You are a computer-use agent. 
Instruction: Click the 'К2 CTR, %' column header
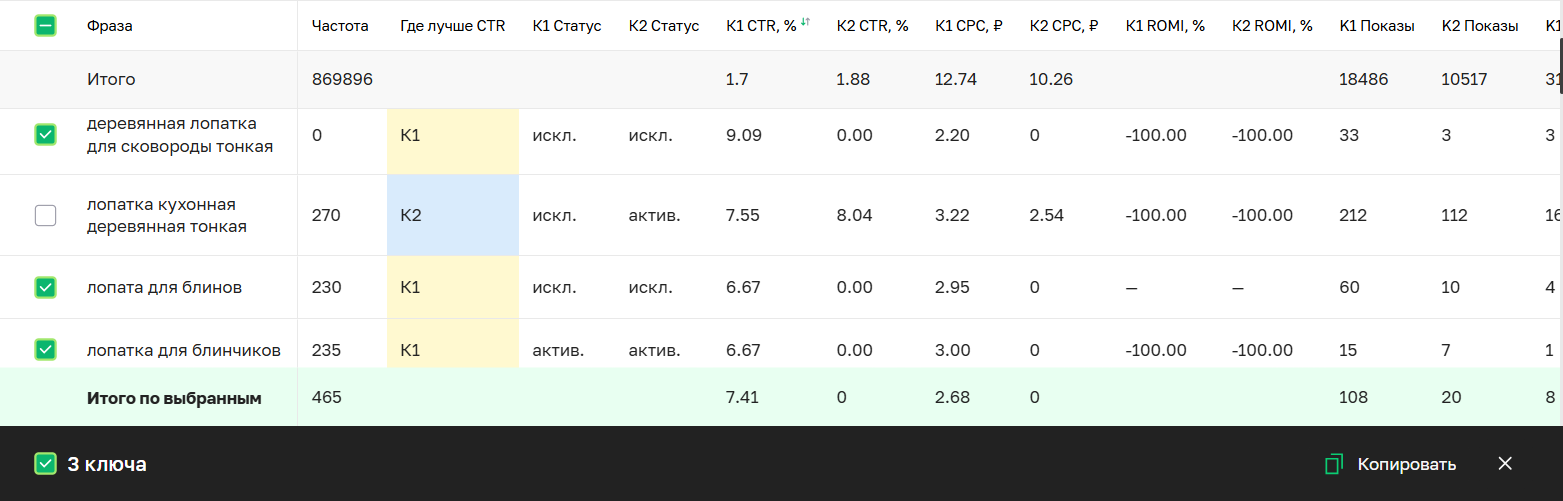point(872,26)
